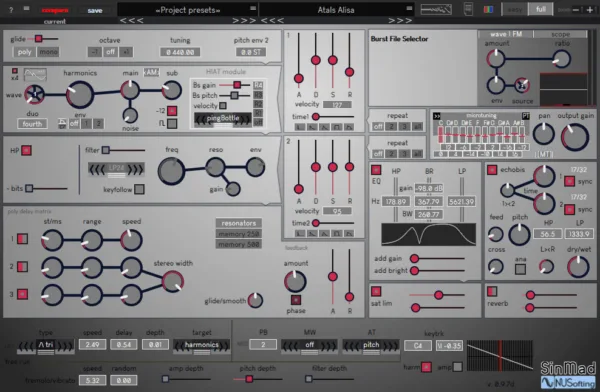Switch to easy view mode

pos(515,9)
